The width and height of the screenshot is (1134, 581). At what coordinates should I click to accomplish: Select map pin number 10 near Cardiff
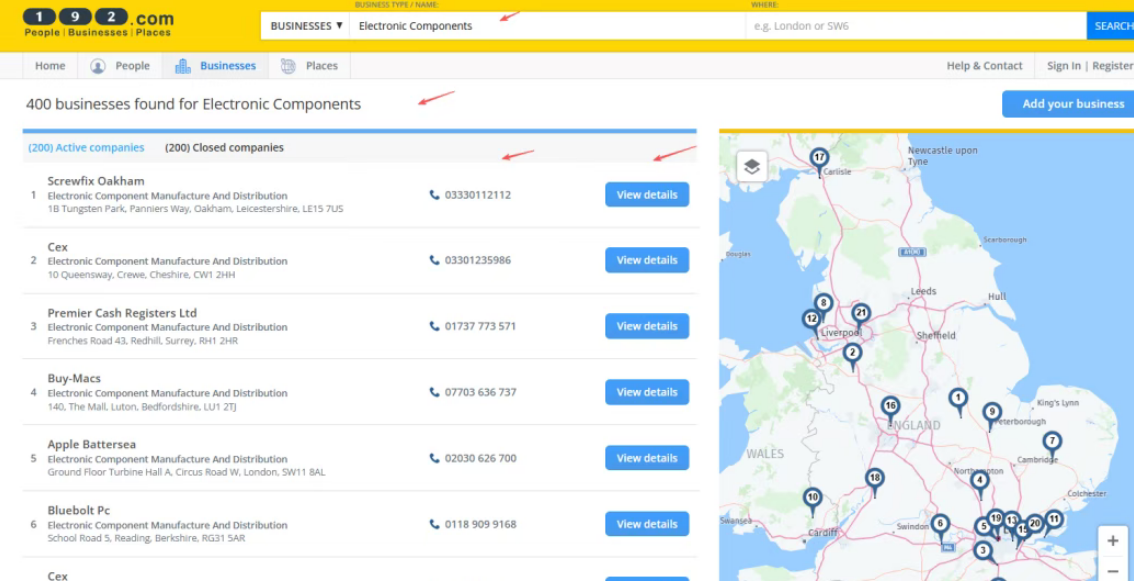pyautogui.click(x=812, y=498)
